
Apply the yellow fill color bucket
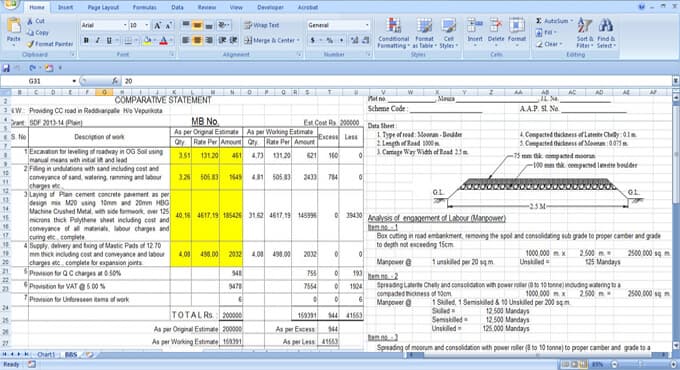tap(147, 40)
